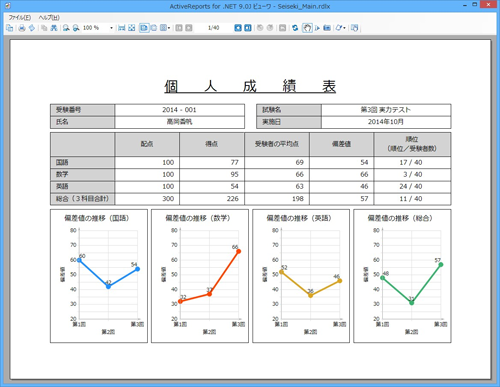
Task: Click the Zoom In magnifier icon
Action: click(x=66, y=28)
